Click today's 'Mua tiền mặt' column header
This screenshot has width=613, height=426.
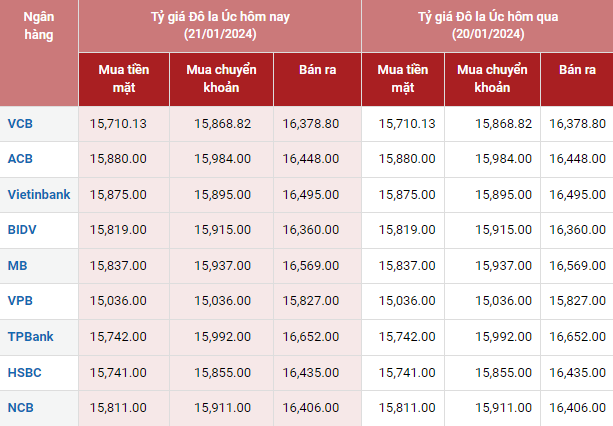pyautogui.click(x=123, y=77)
